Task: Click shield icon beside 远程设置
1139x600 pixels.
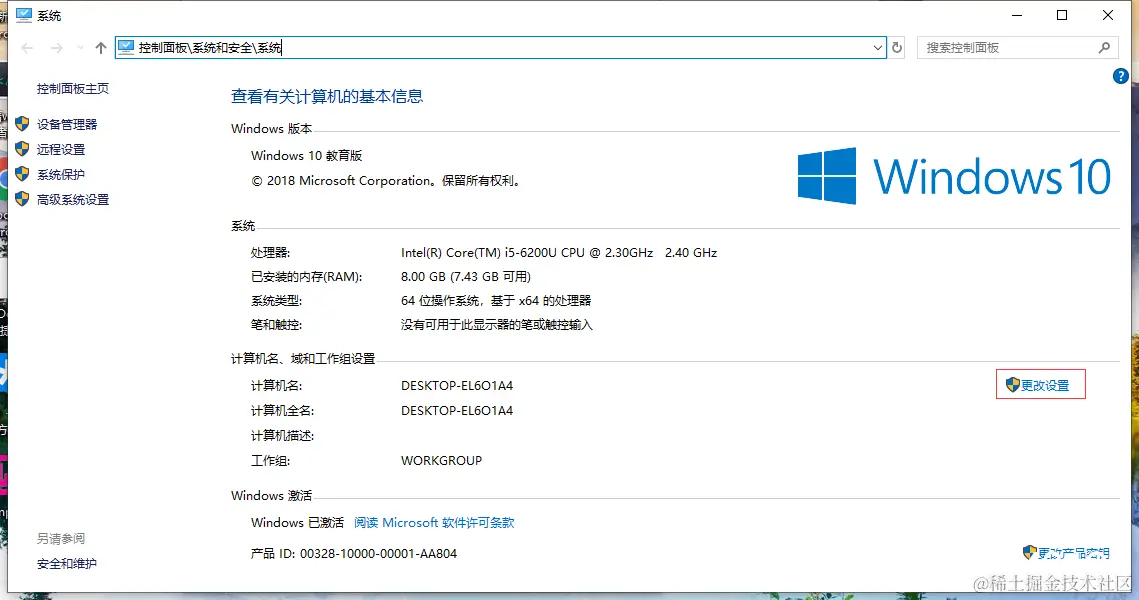Action: pyautogui.click(x=23, y=149)
